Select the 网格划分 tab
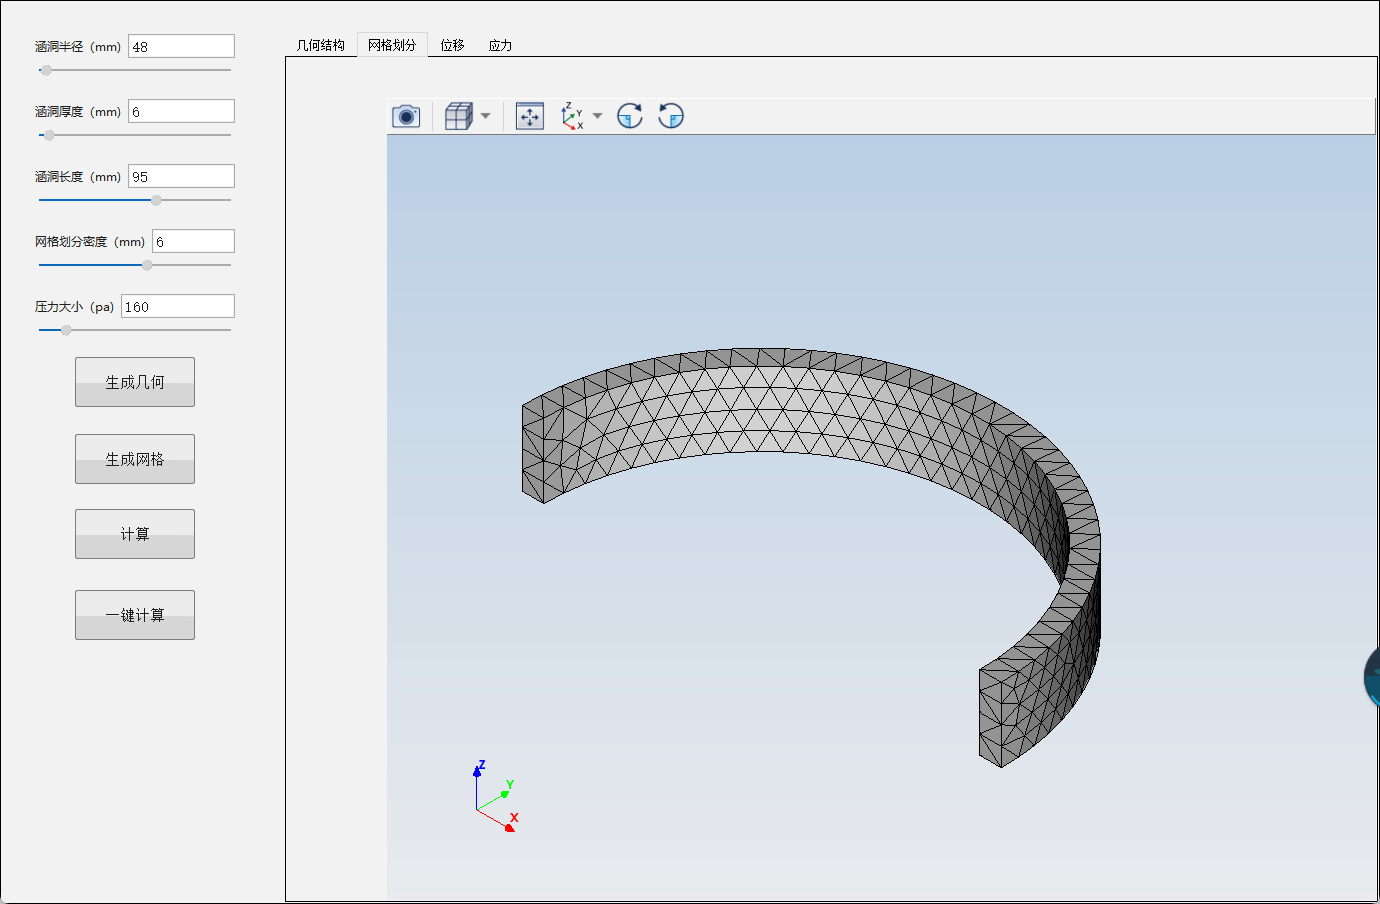The height and width of the screenshot is (904, 1380). tap(392, 45)
